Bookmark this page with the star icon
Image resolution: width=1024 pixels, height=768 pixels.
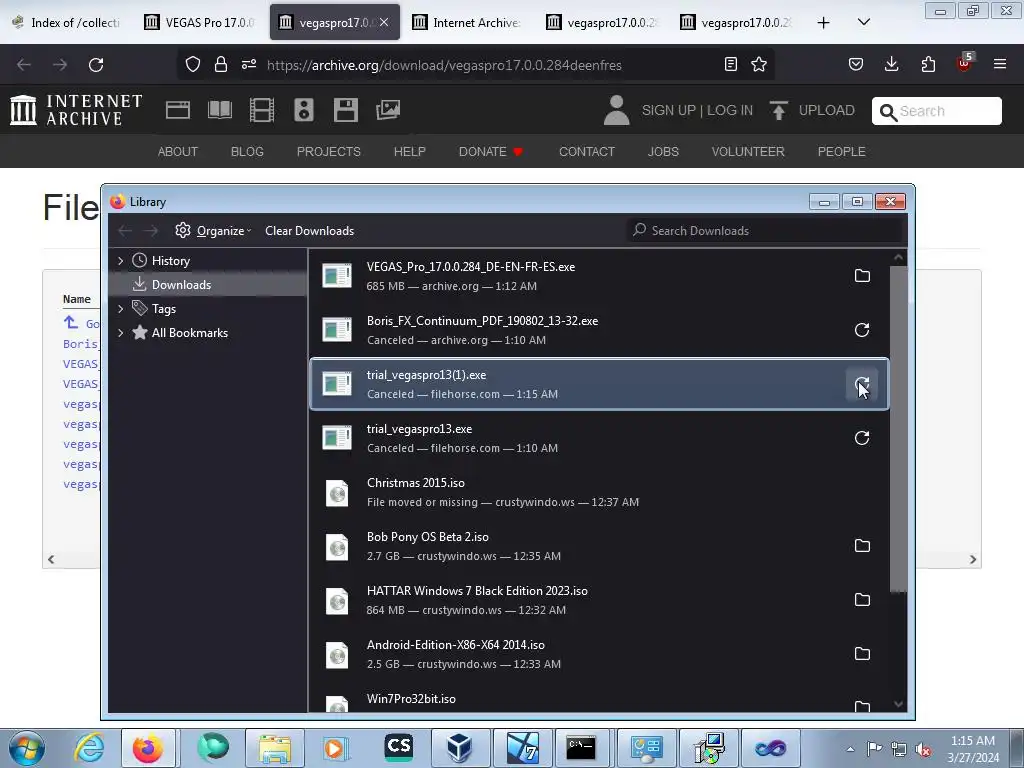[x=759, y=64]
